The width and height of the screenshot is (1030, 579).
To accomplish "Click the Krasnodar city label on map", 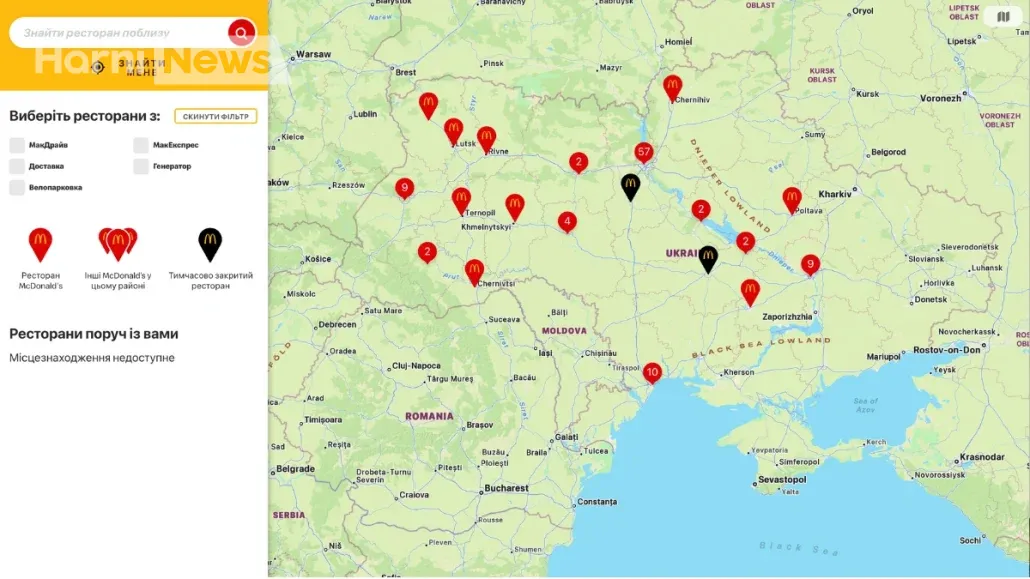I will pos(982,457).
